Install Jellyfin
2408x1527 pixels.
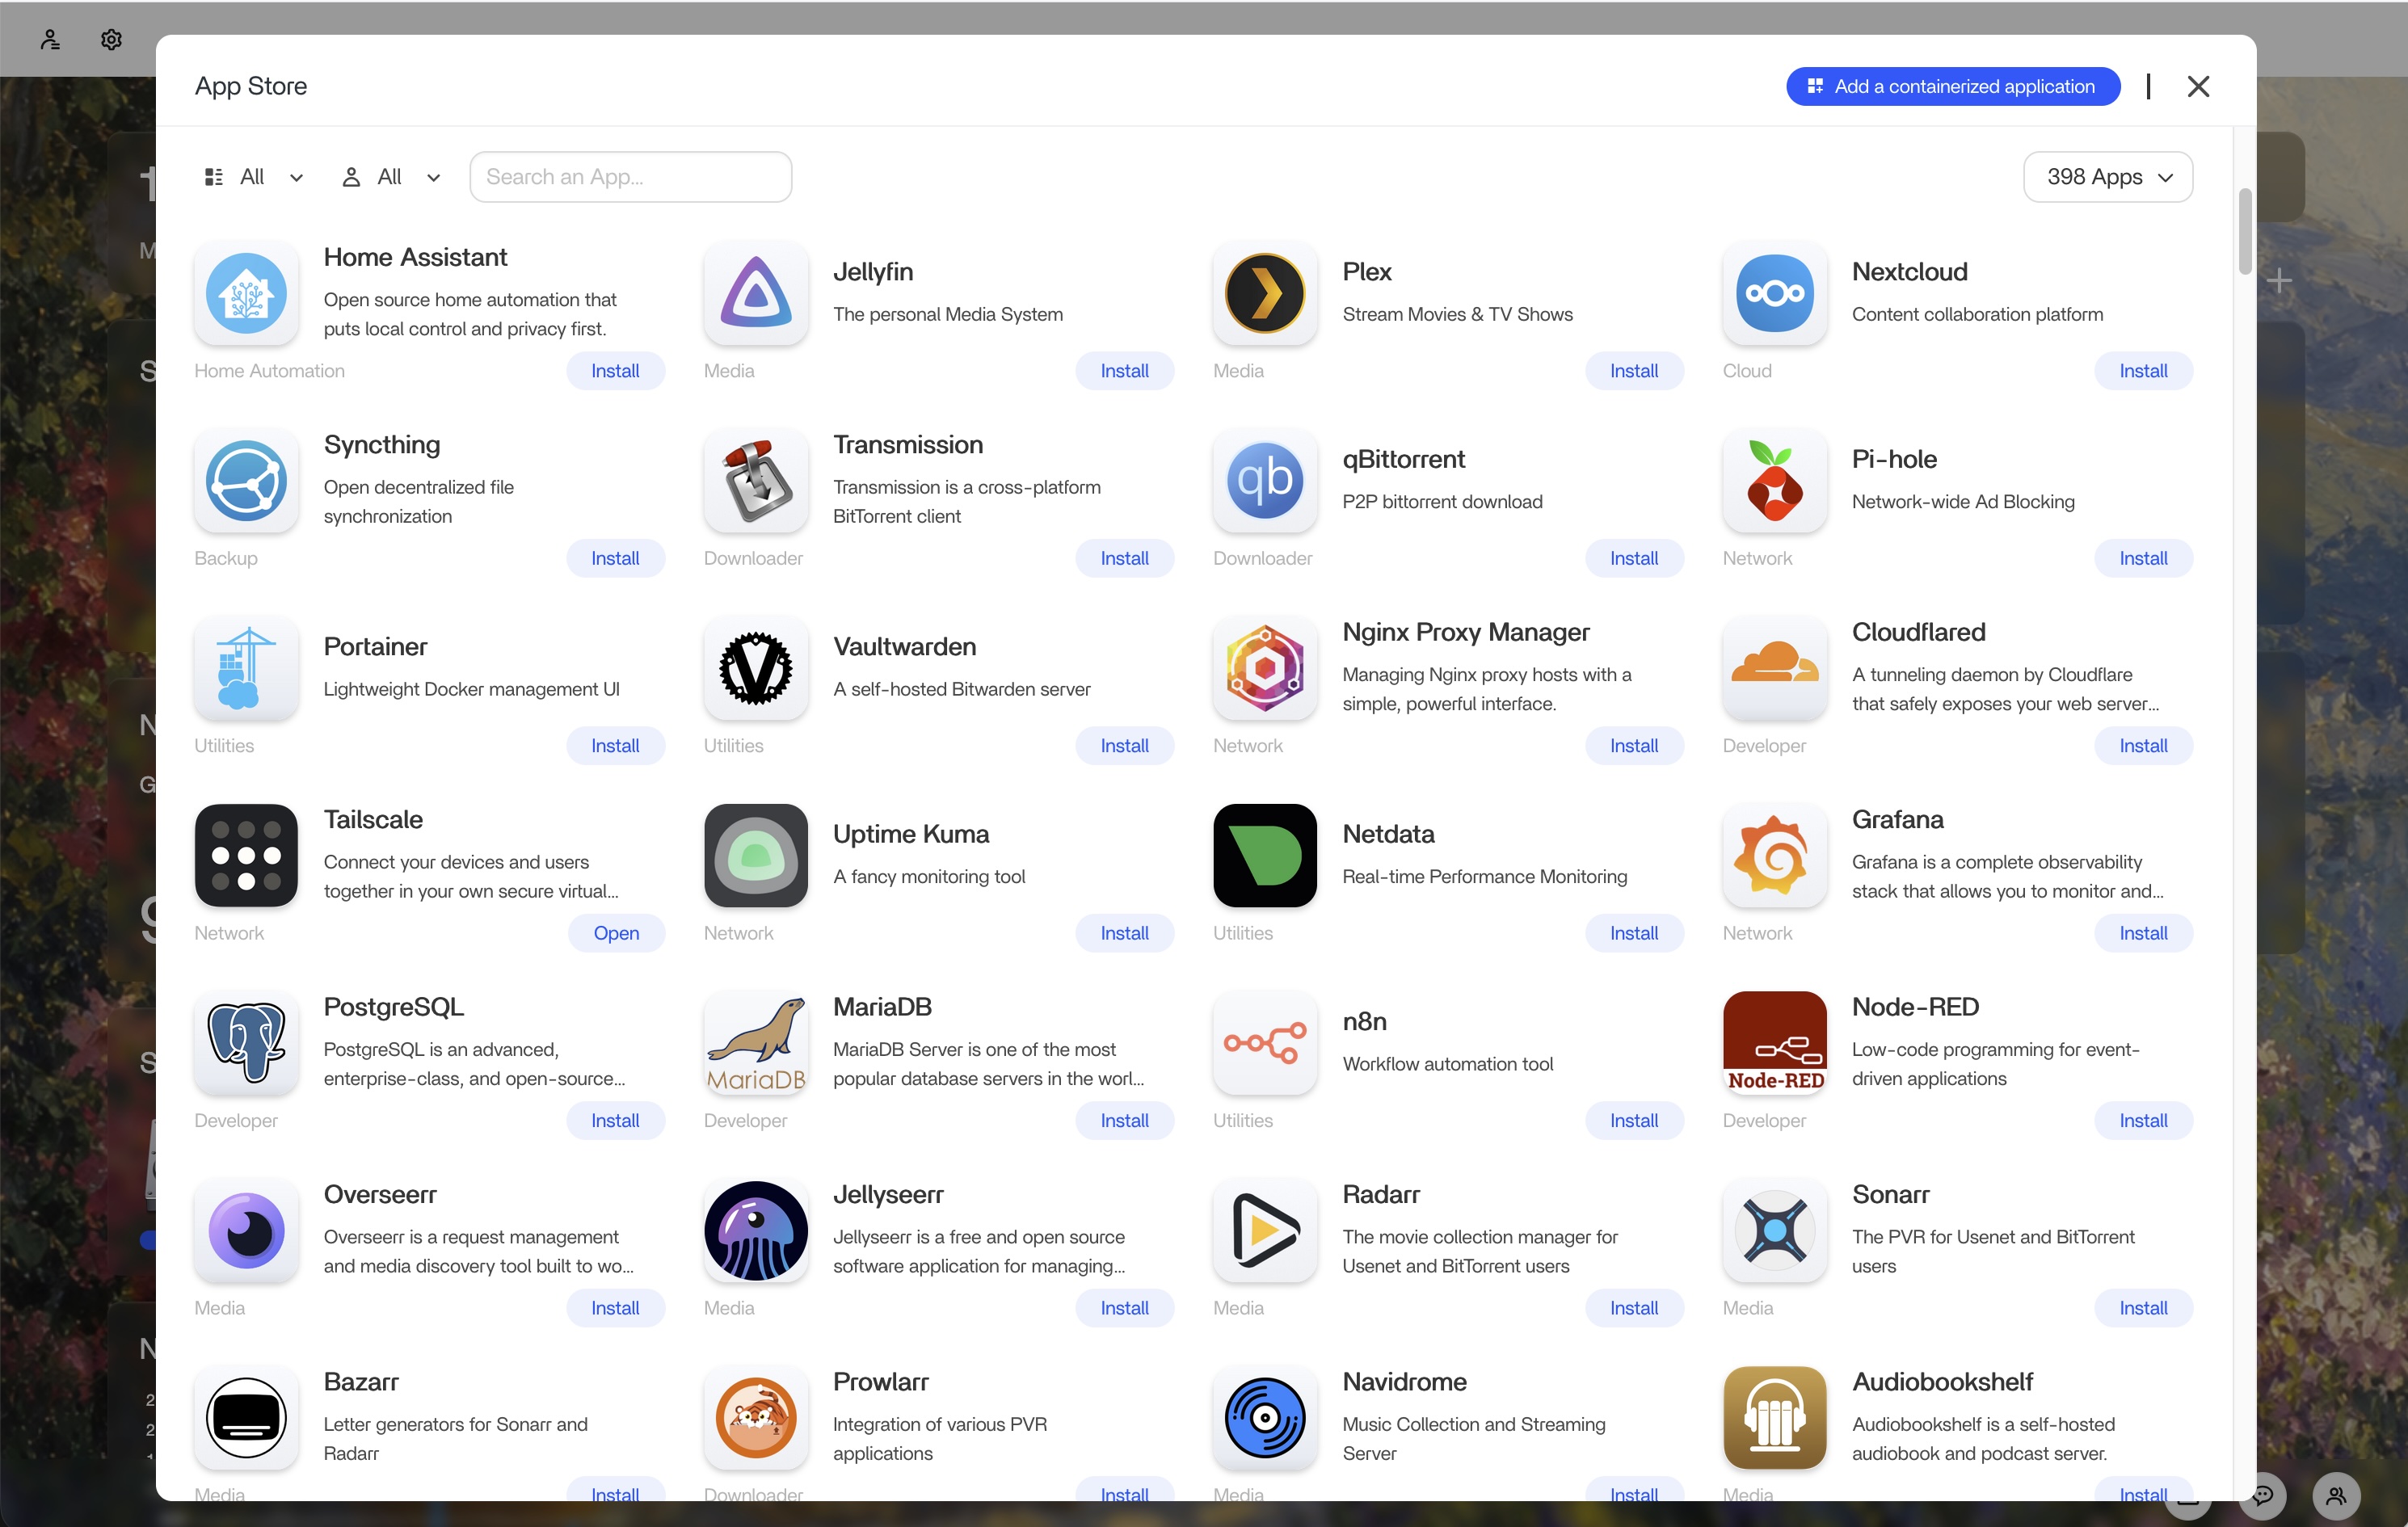point(1124,371)
